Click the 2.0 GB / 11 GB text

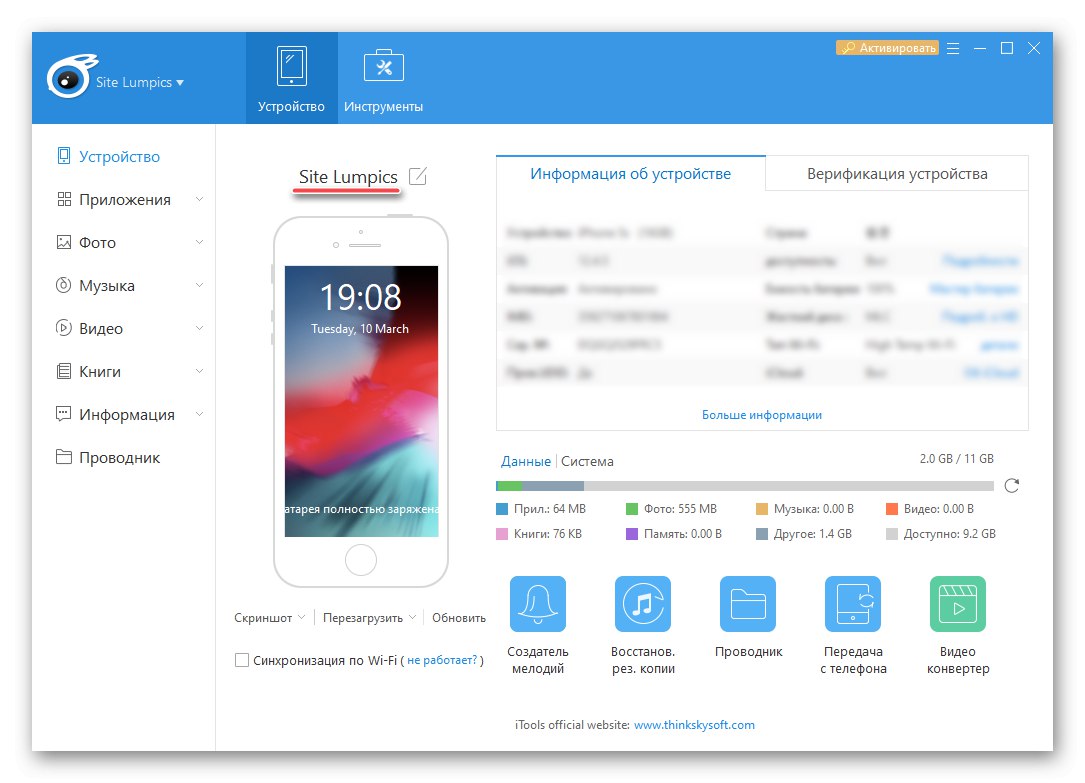pos(956,459)
